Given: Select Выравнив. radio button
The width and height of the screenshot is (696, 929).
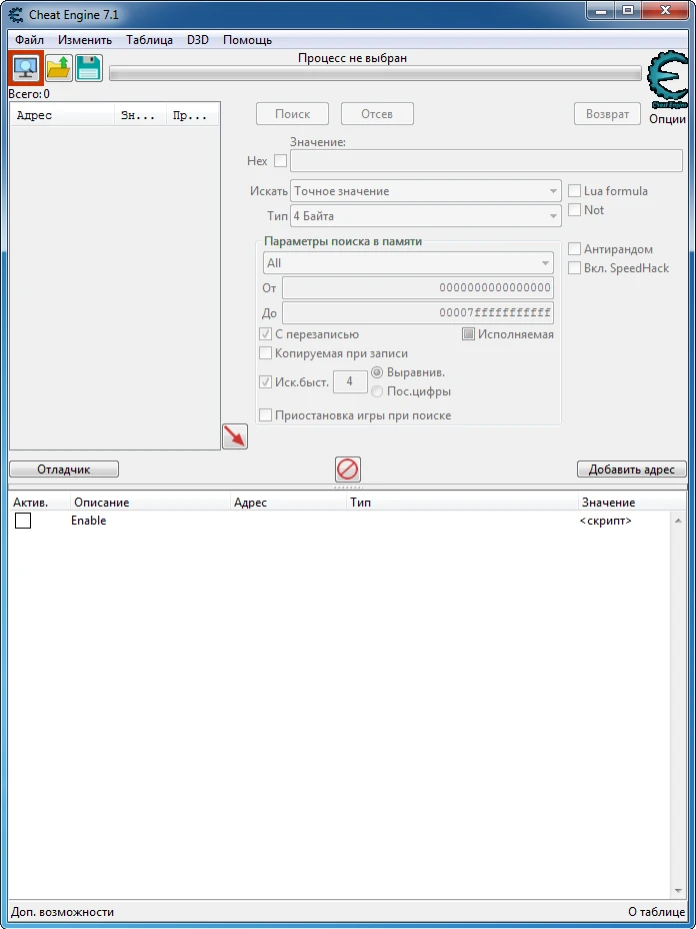Looking at the screenshot, I should (377, 373).
